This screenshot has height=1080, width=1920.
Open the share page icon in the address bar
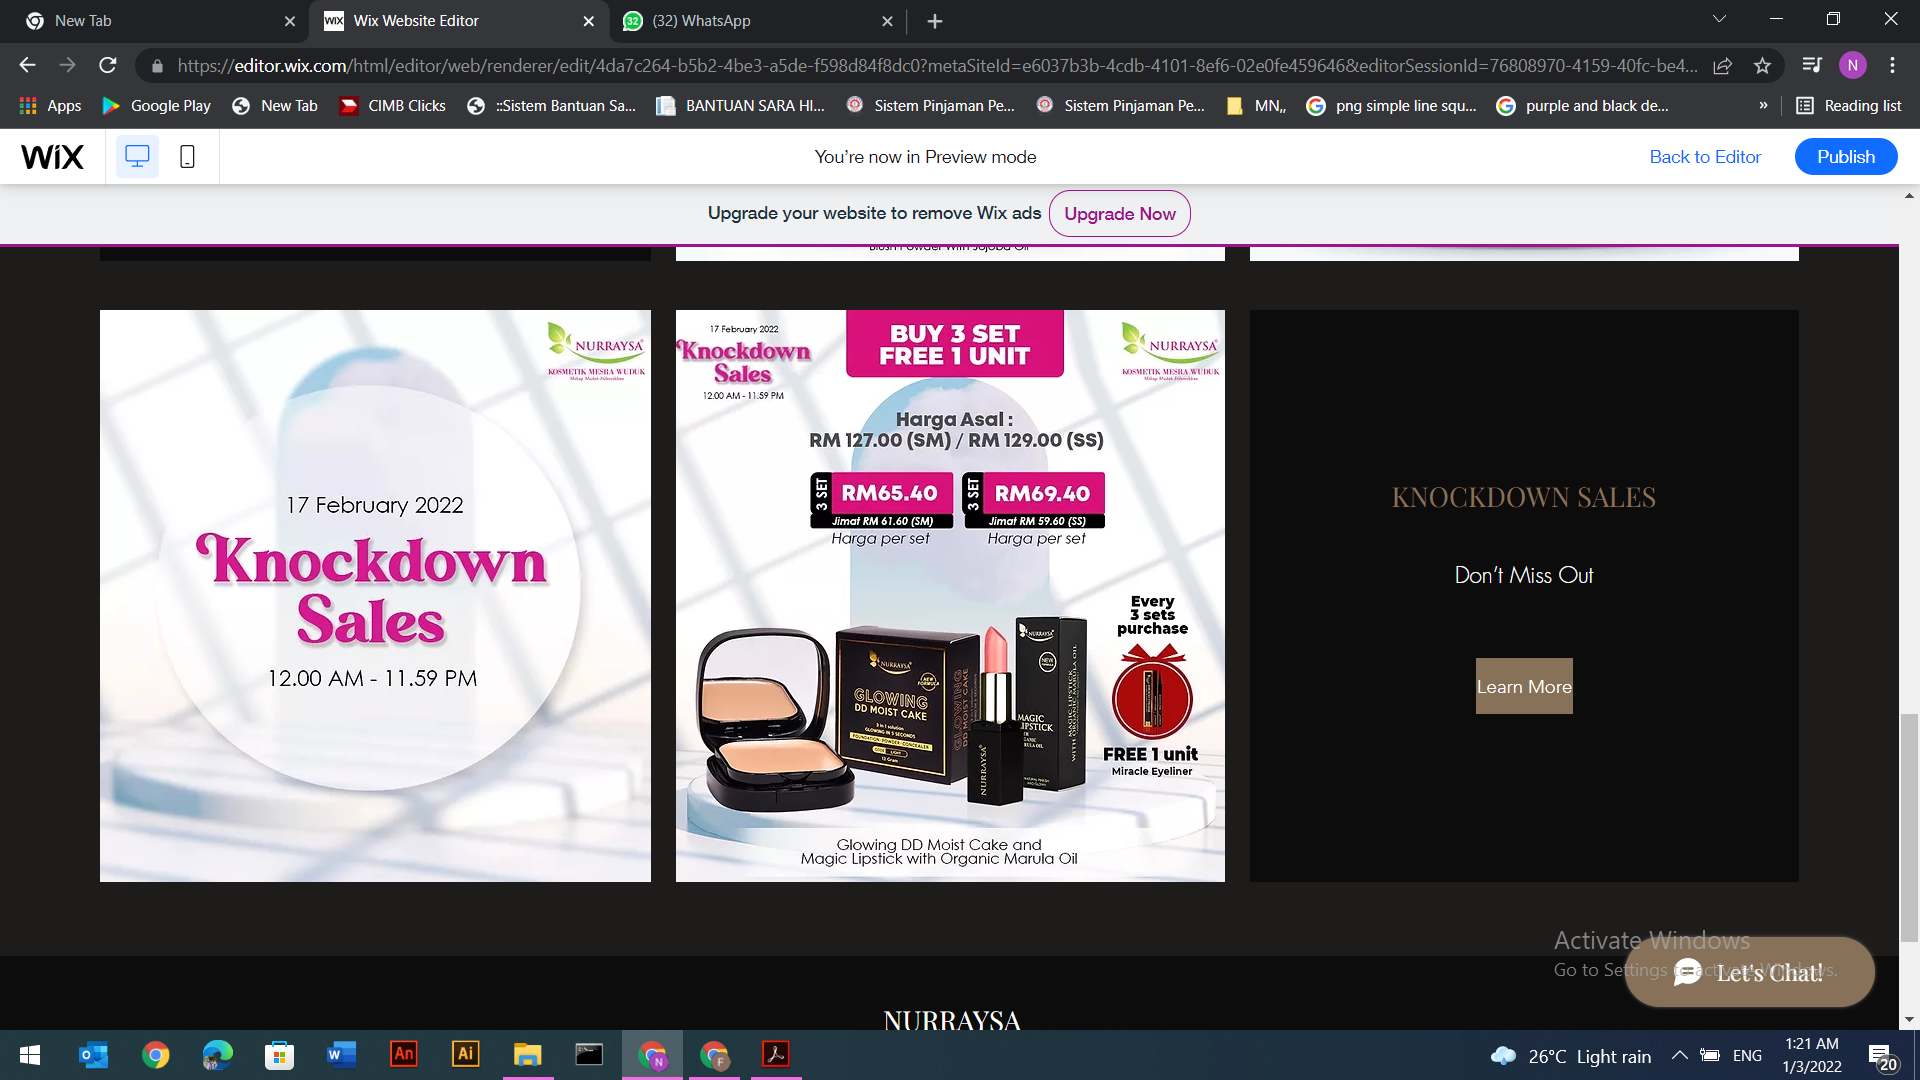pos(1722,65)
